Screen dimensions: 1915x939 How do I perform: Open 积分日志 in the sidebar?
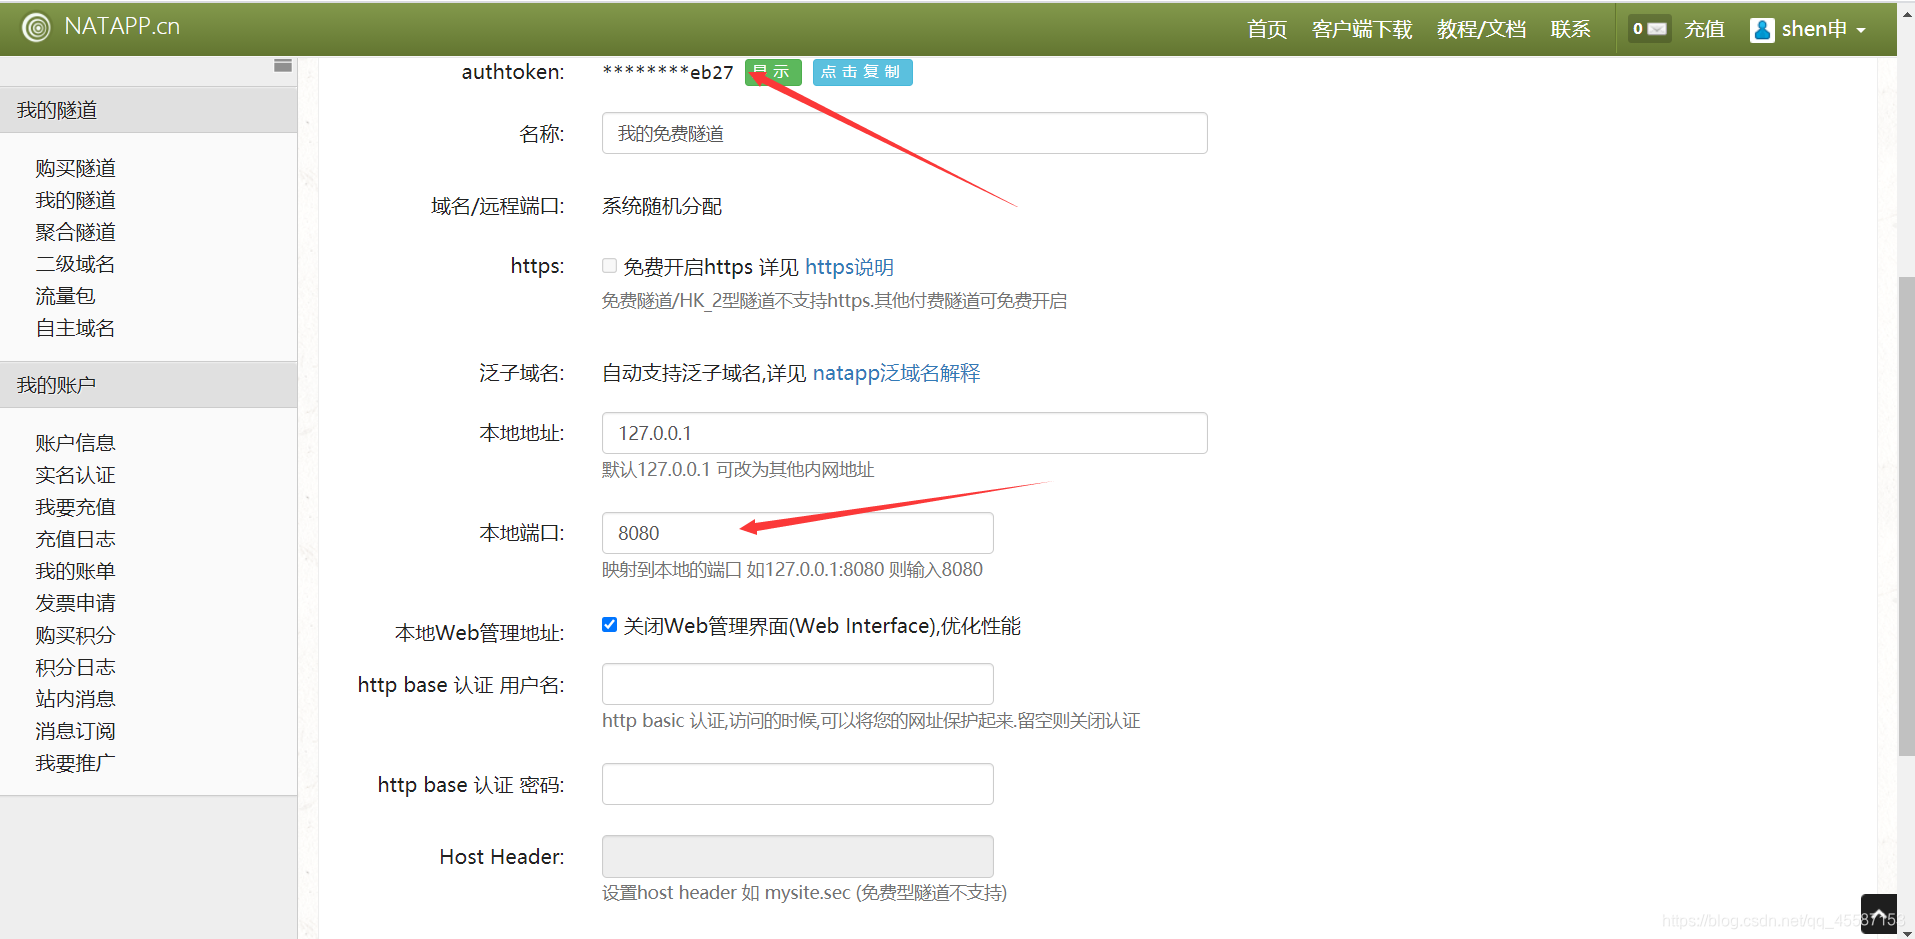[75, 667]
